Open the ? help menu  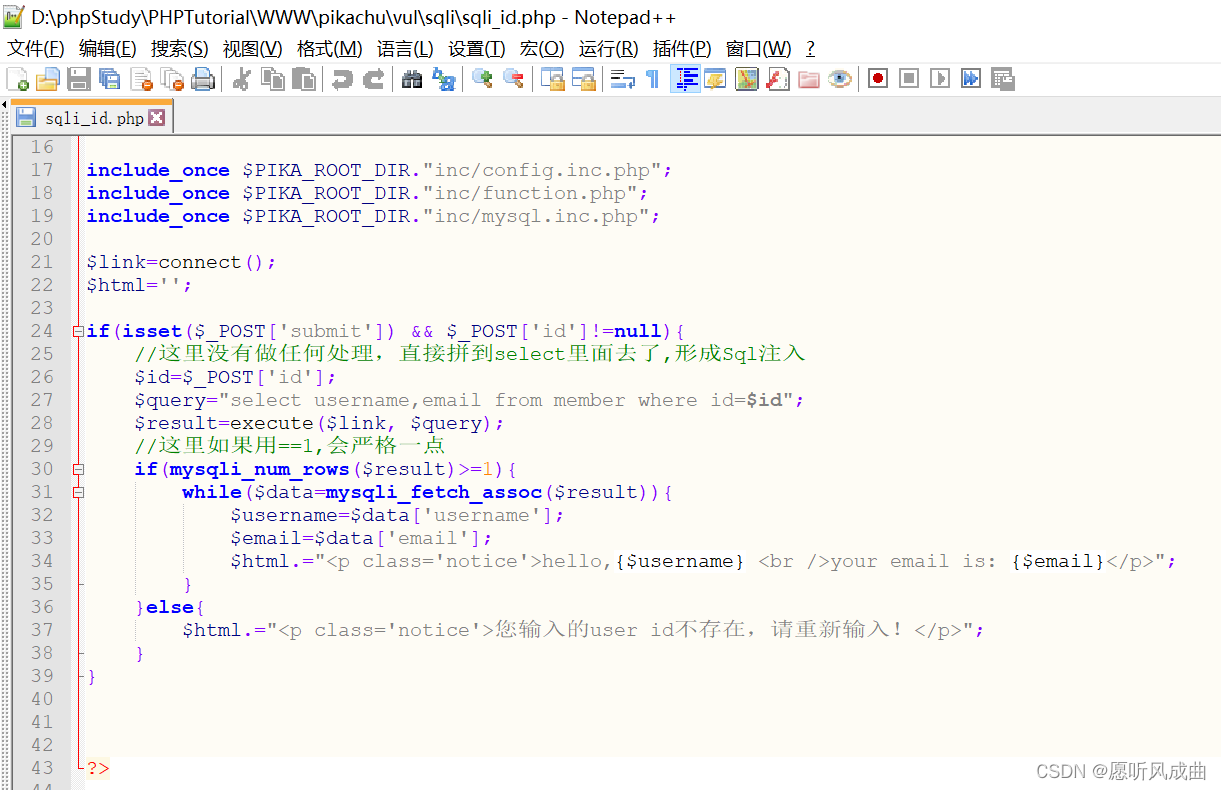[x=810, y=49]
